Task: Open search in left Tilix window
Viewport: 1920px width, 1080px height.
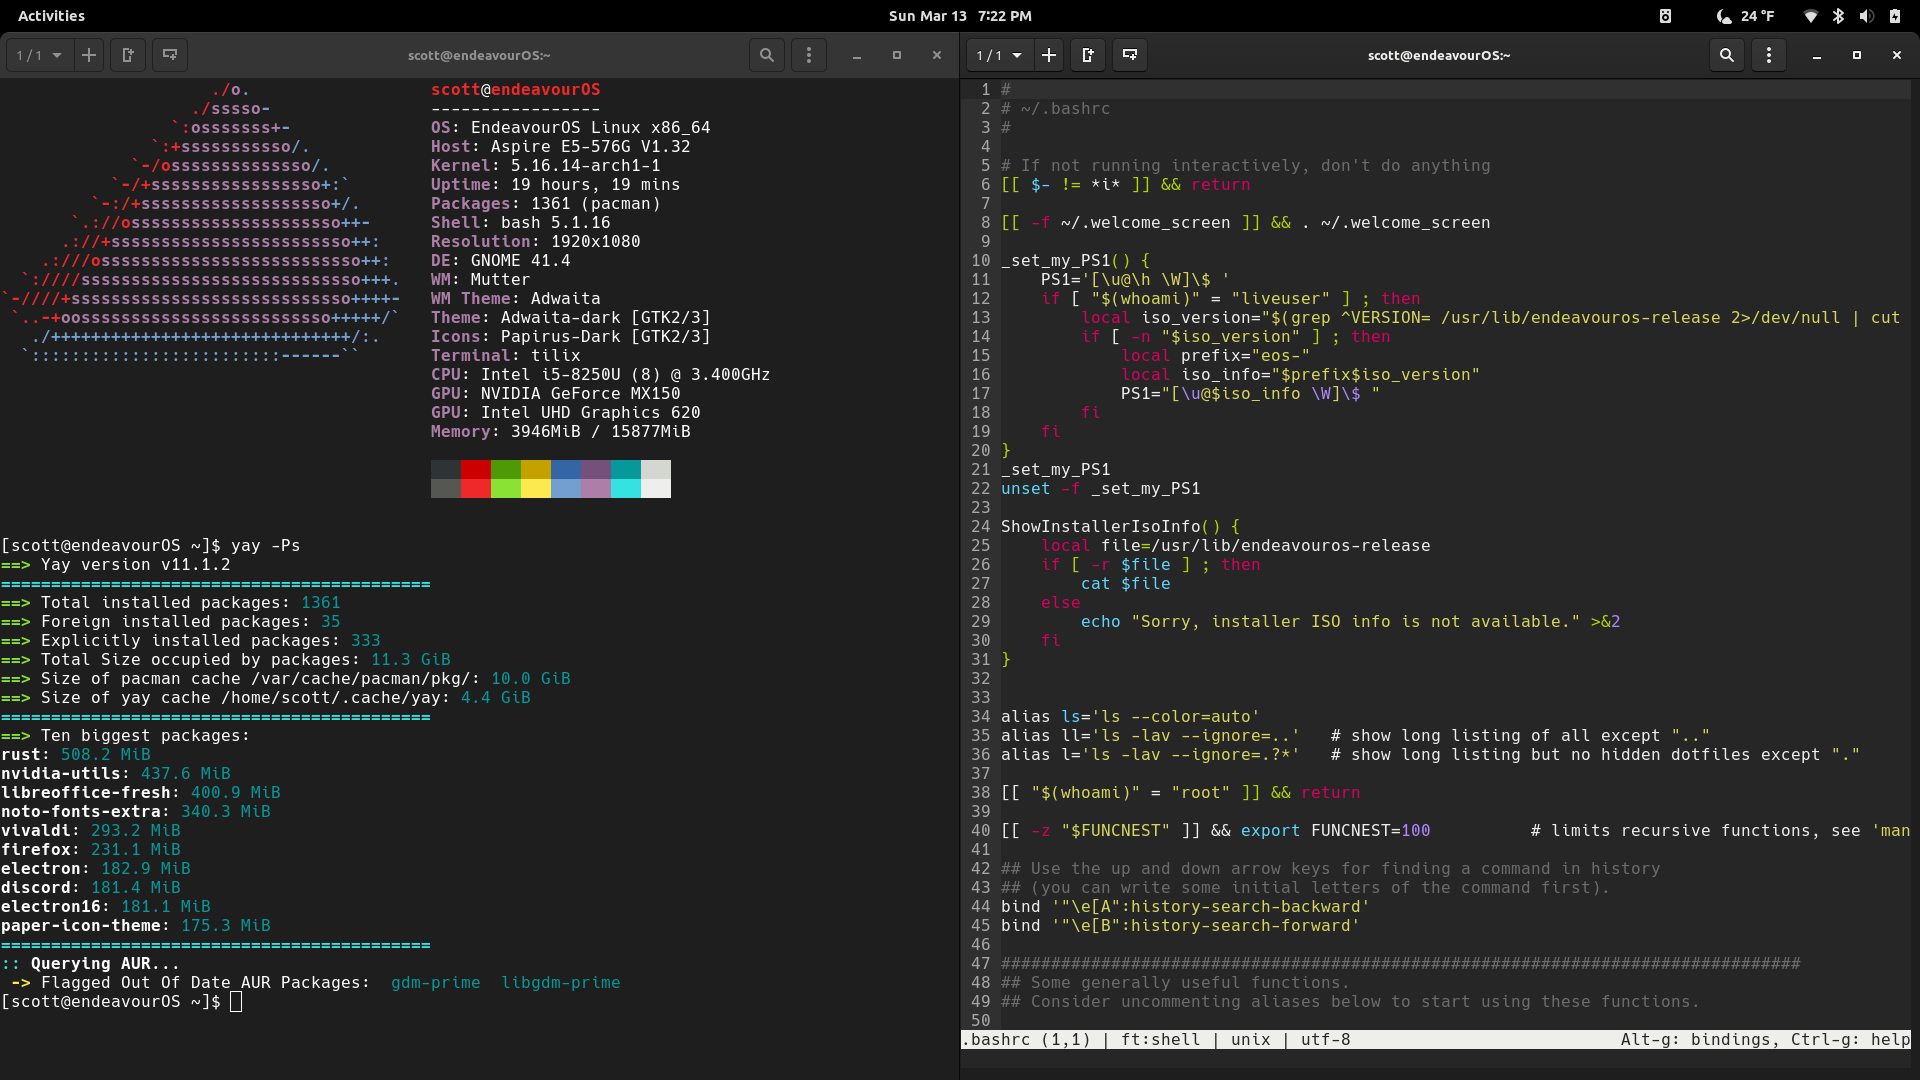Action: 767,55
